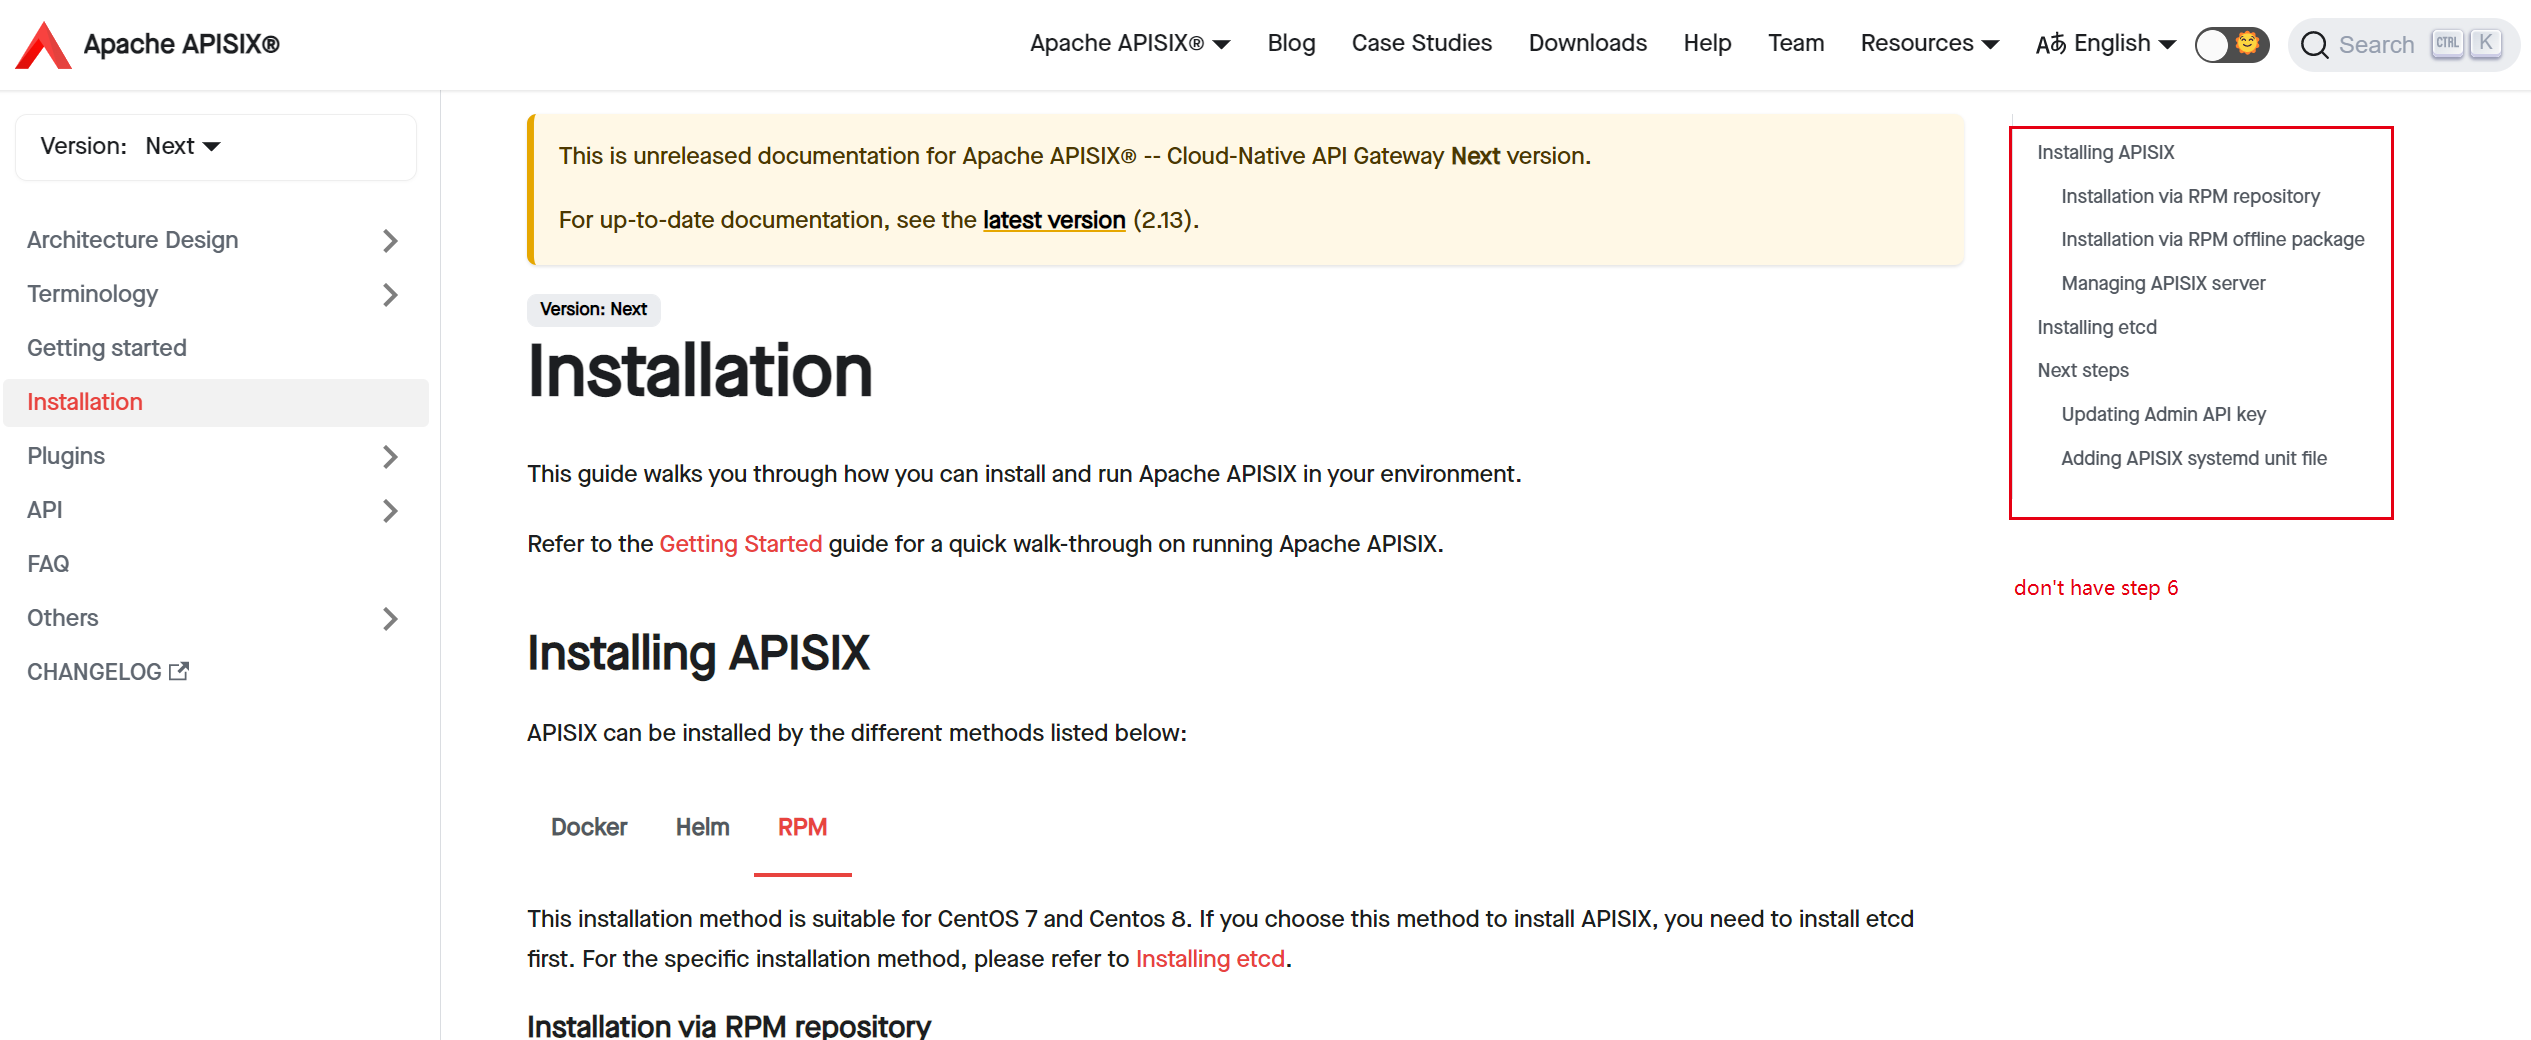Expand the API section chevron
2531x1040 pixels.
tap(390, 510)
